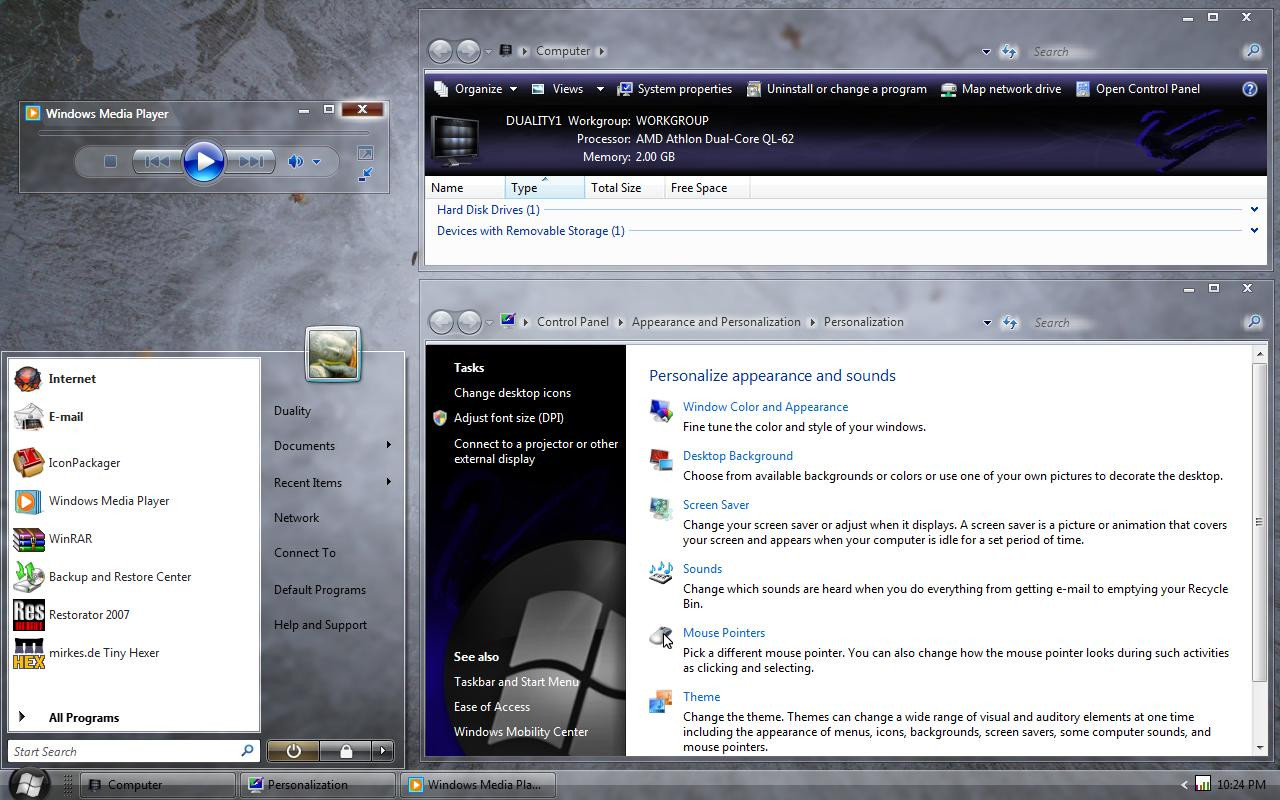The height and width of the screenshot is (800, 1280).
Task: Open E-mail from Start menu
Action: coord(134,417)
